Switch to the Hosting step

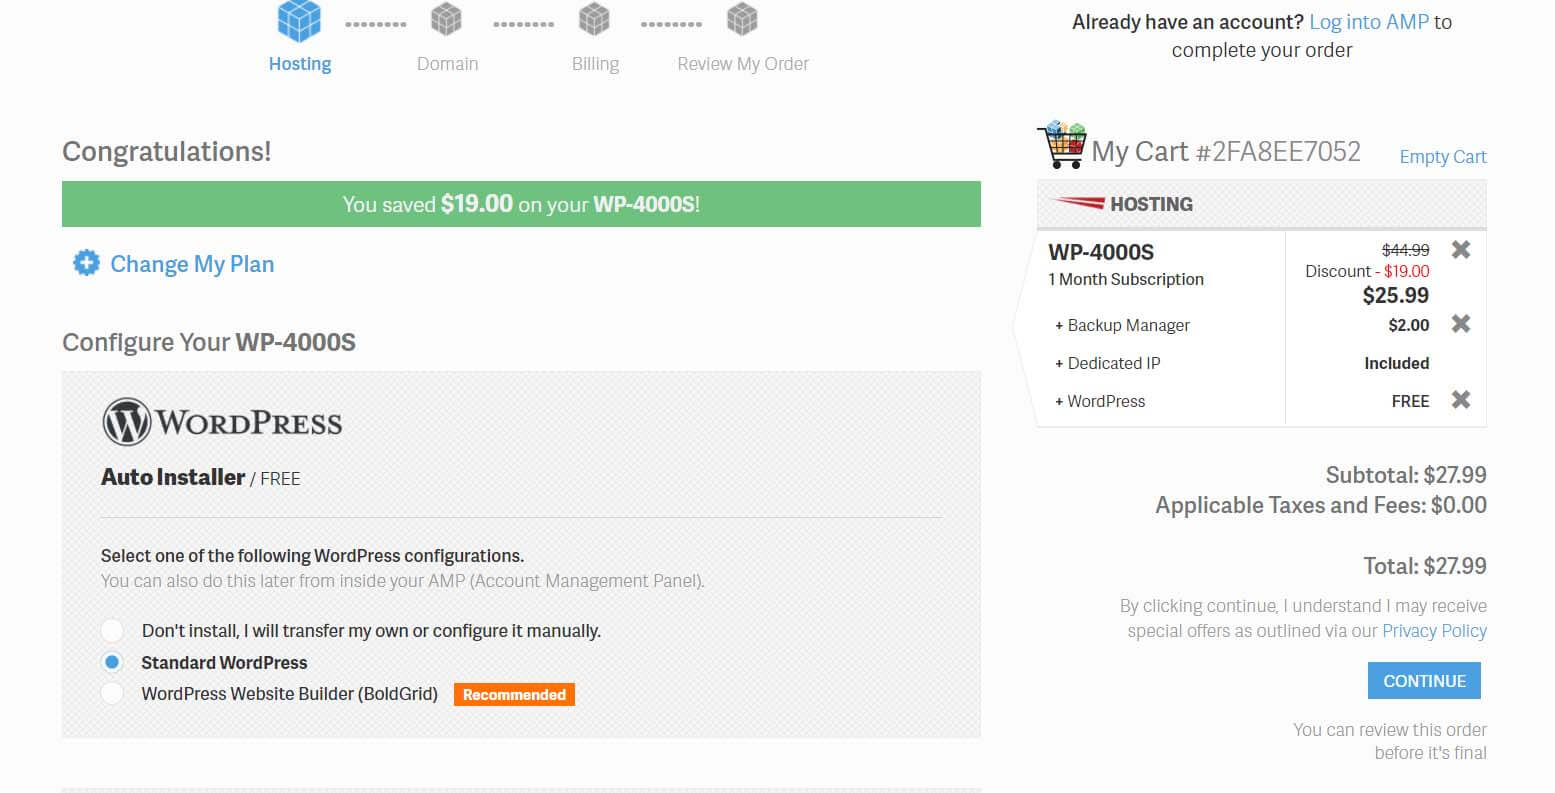[299, 63]
